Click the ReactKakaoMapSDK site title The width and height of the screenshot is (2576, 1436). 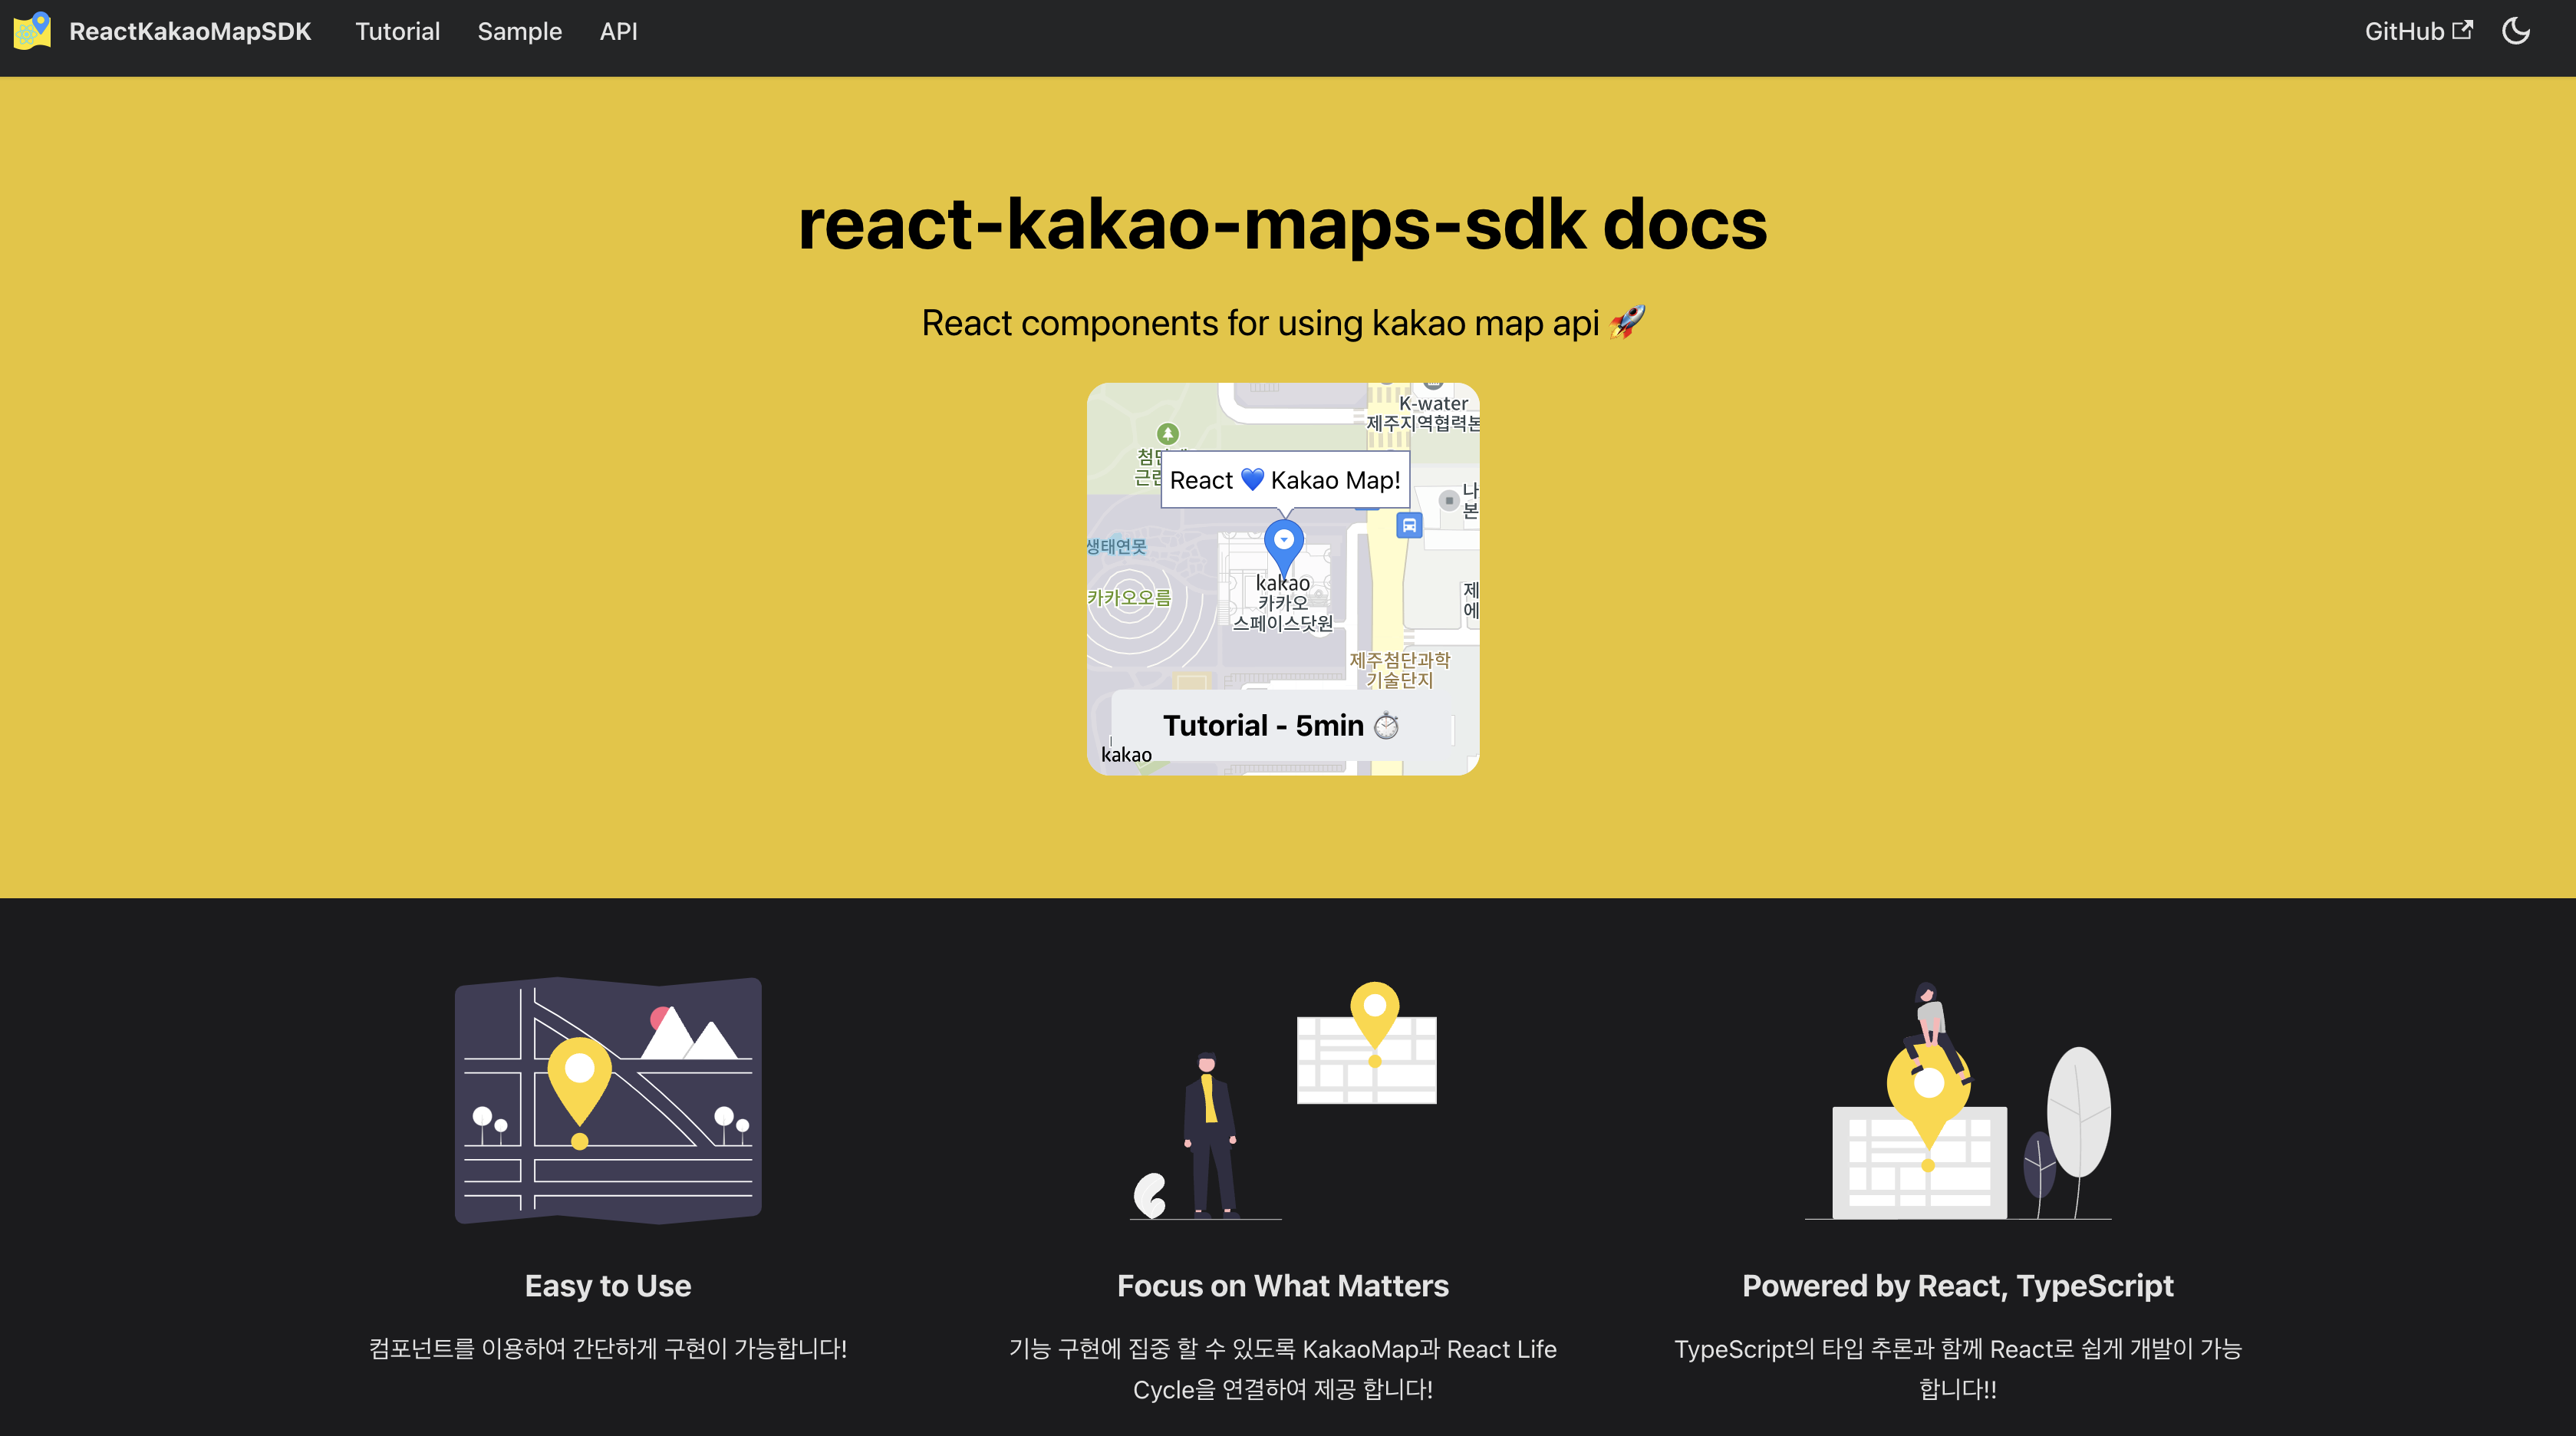190,31
